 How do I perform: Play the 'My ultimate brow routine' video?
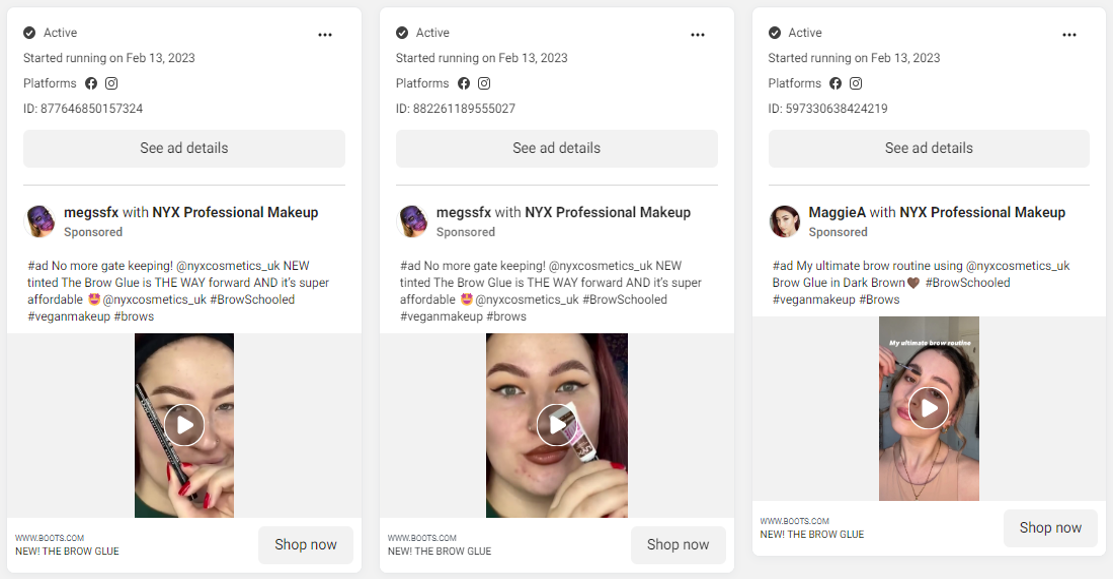[928, 408]
